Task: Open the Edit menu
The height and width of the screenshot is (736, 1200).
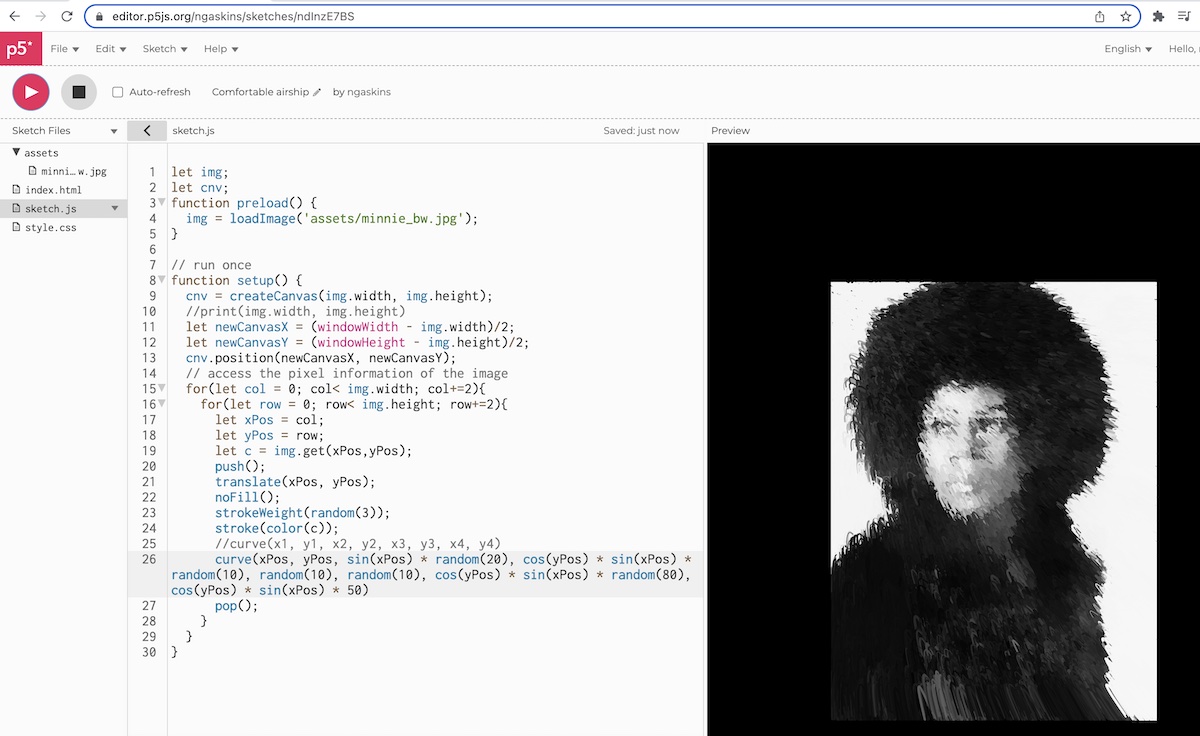Action: 110,48
